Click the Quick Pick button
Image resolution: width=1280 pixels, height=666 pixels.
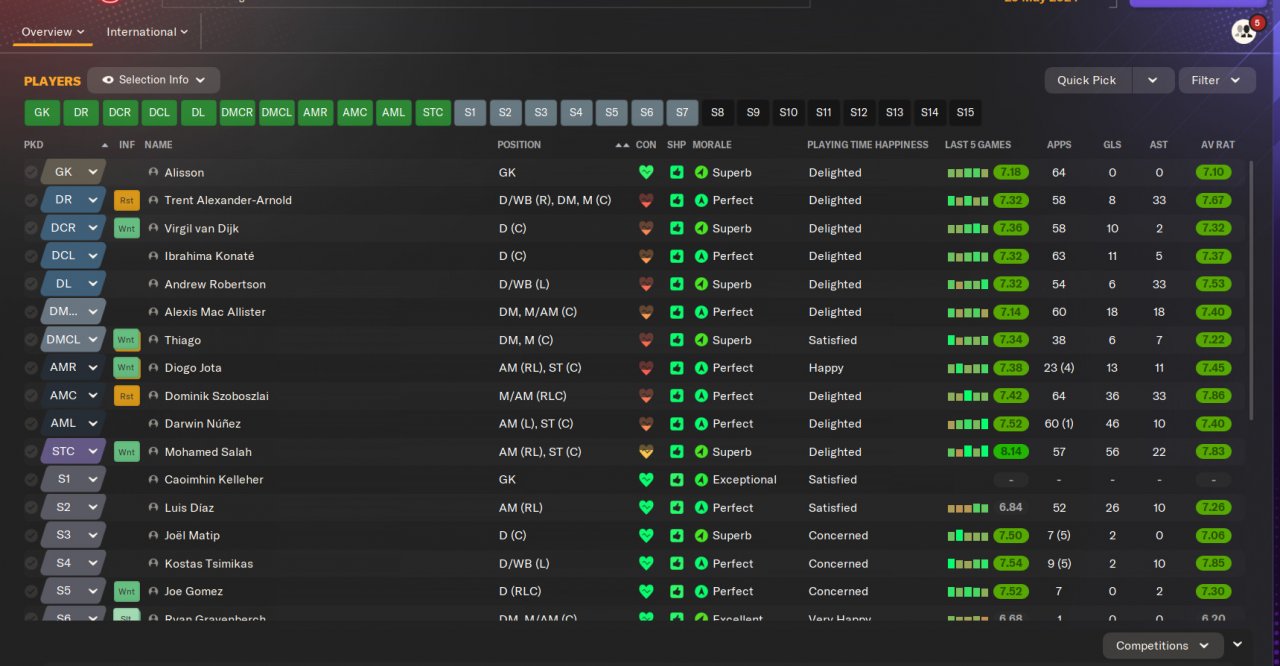point(1088,80)
